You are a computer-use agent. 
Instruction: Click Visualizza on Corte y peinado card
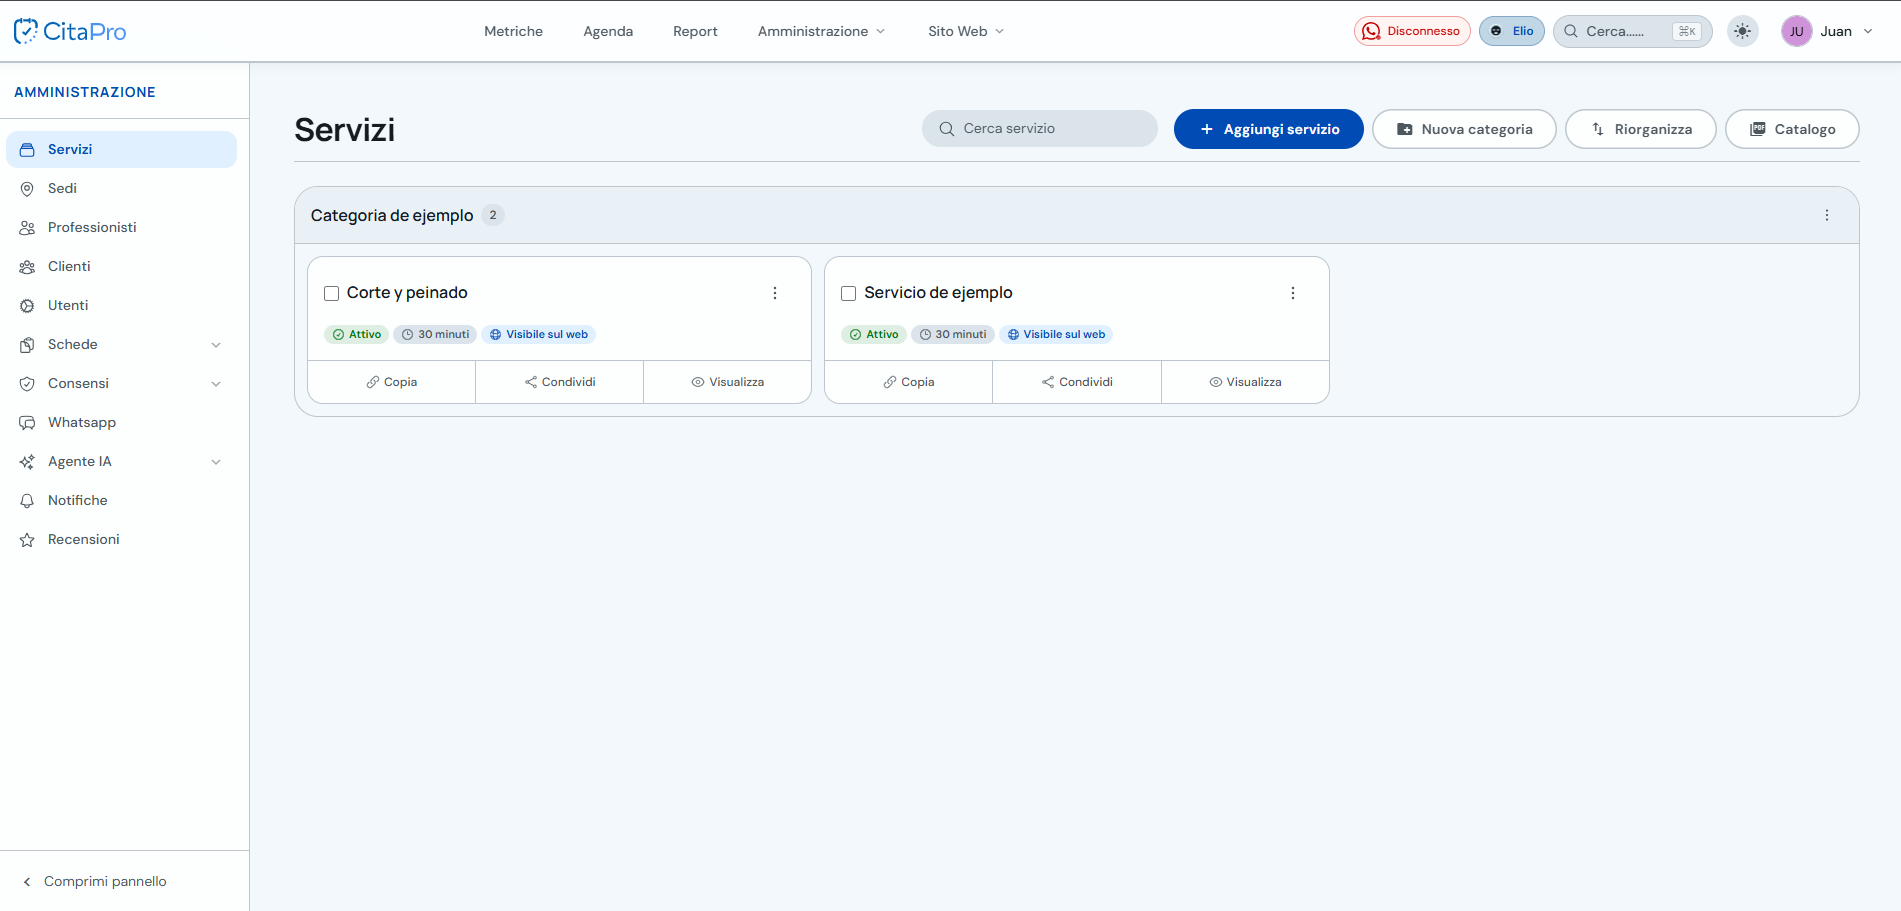pyautogui.click(x=728, y=382)
